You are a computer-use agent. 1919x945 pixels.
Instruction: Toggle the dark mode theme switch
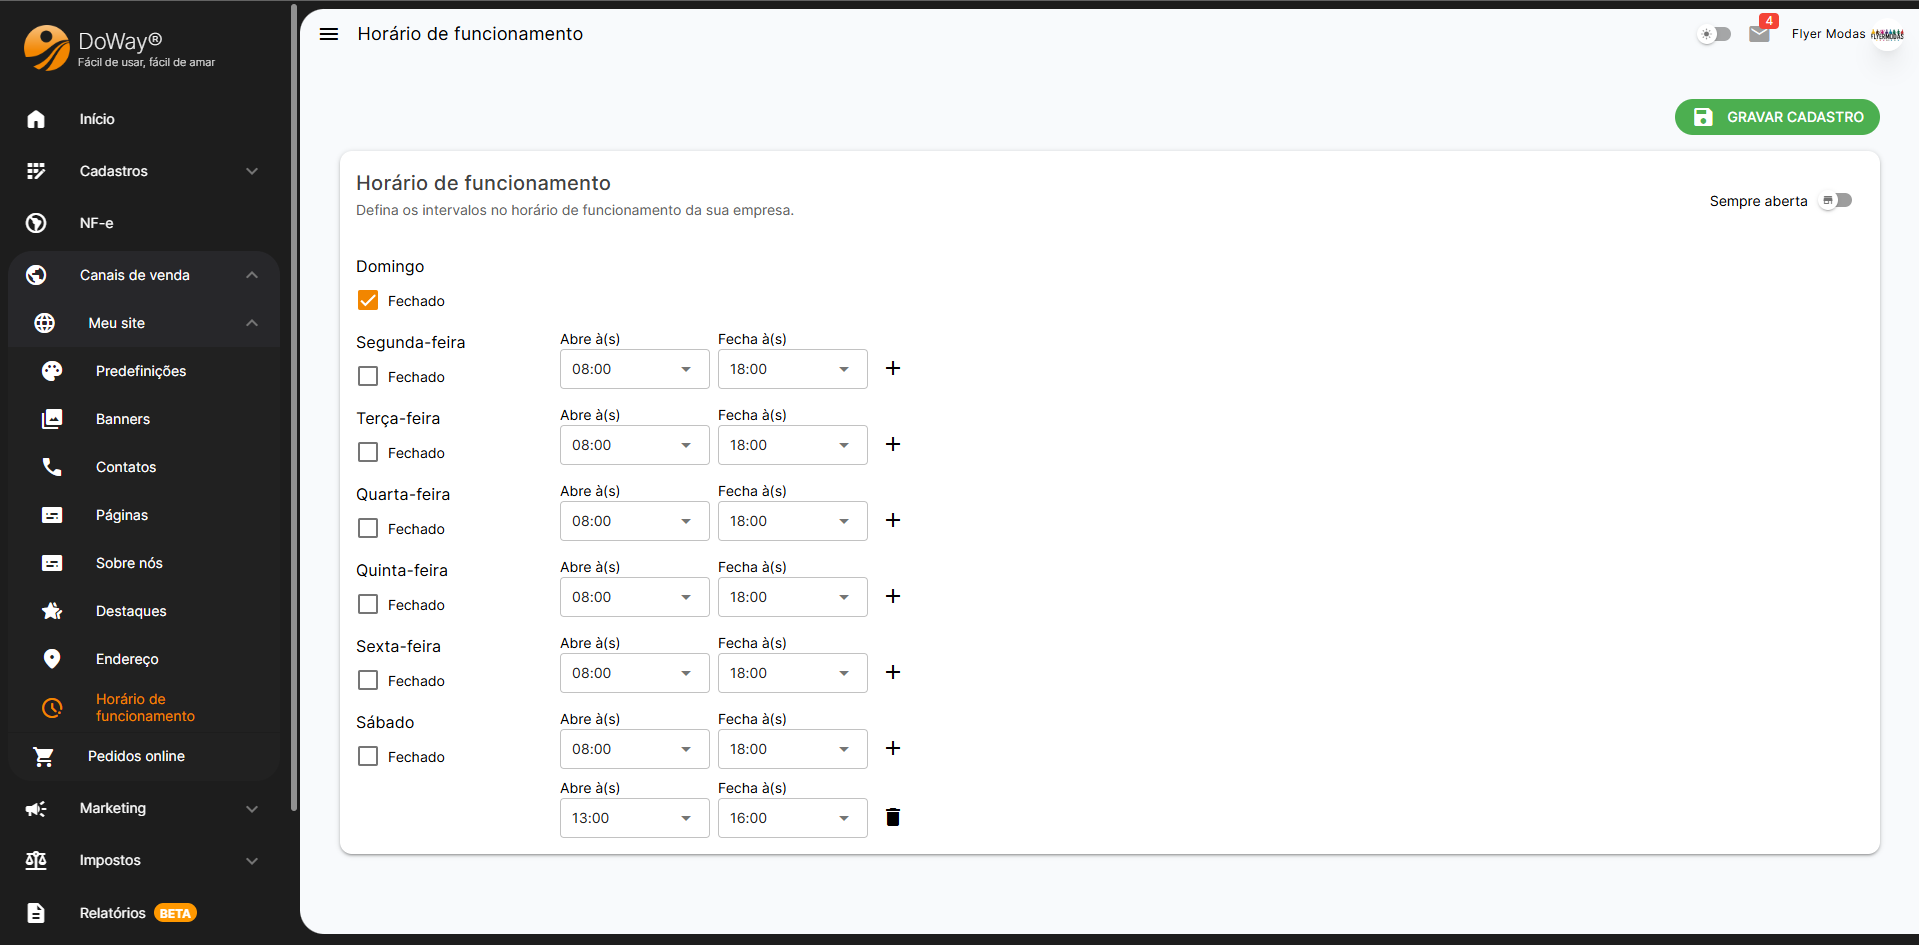coord(1714,34)
